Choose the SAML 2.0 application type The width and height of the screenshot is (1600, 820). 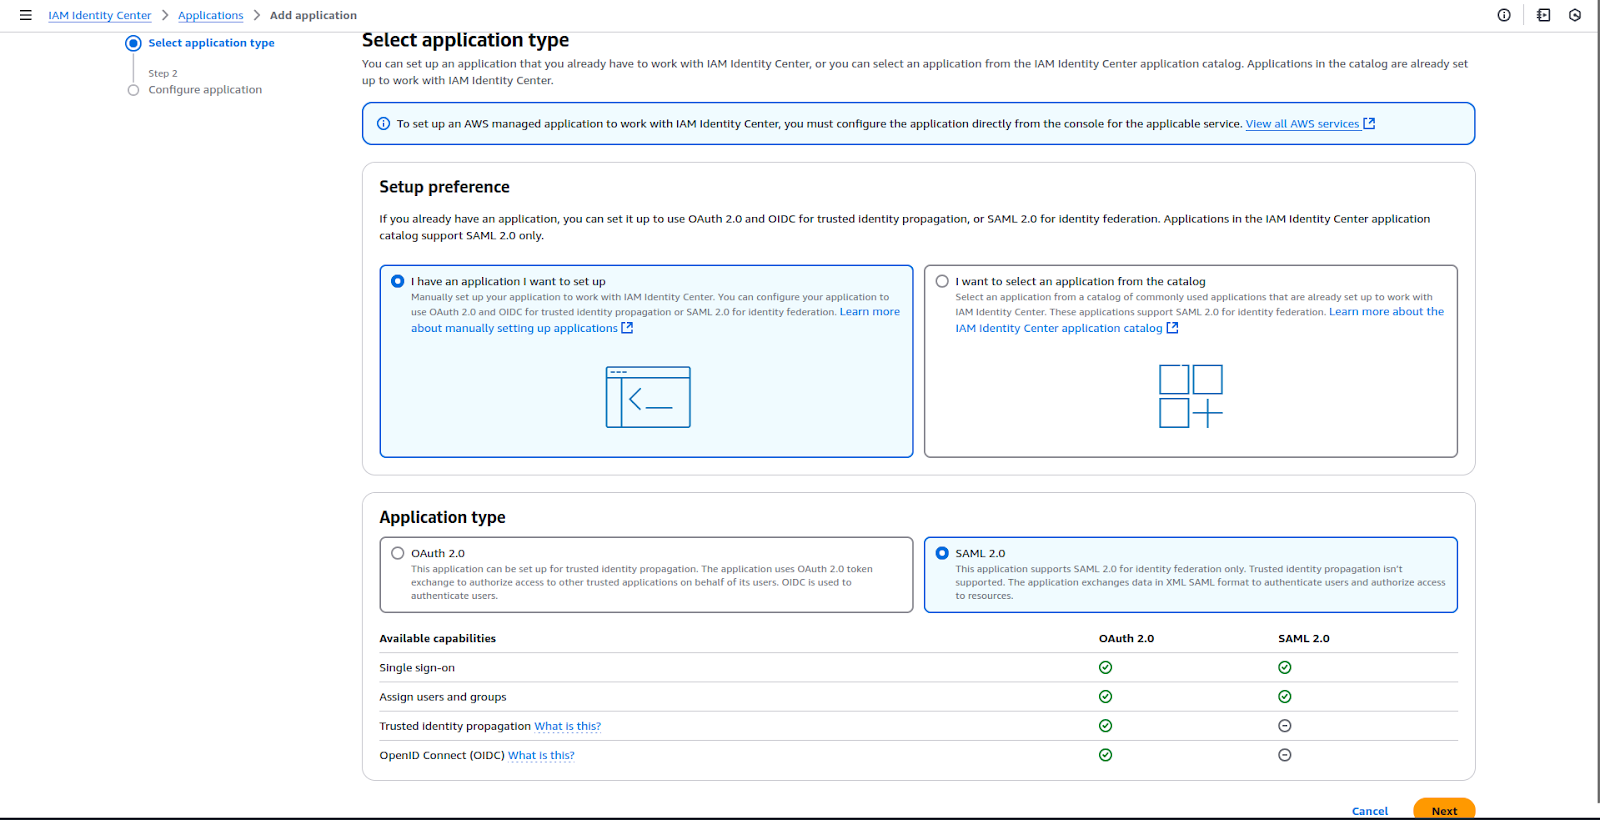(x=942, y=553)
